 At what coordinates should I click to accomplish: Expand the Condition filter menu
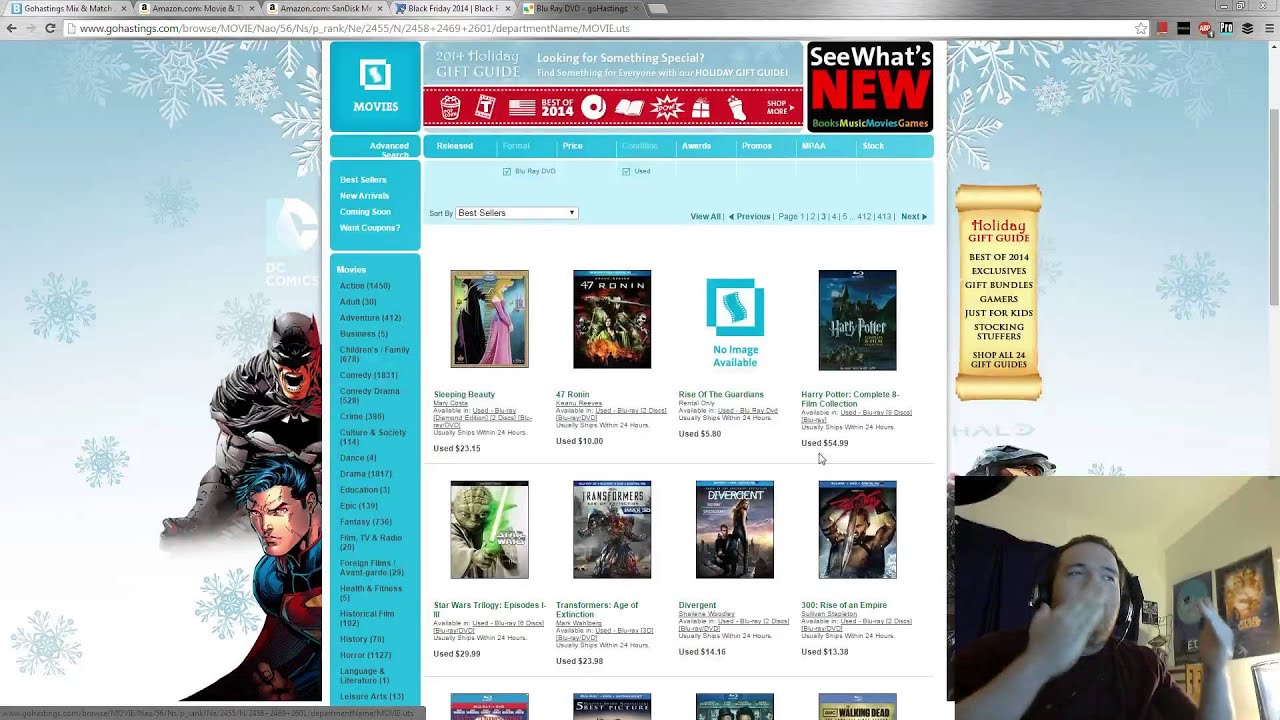(639, 146)
